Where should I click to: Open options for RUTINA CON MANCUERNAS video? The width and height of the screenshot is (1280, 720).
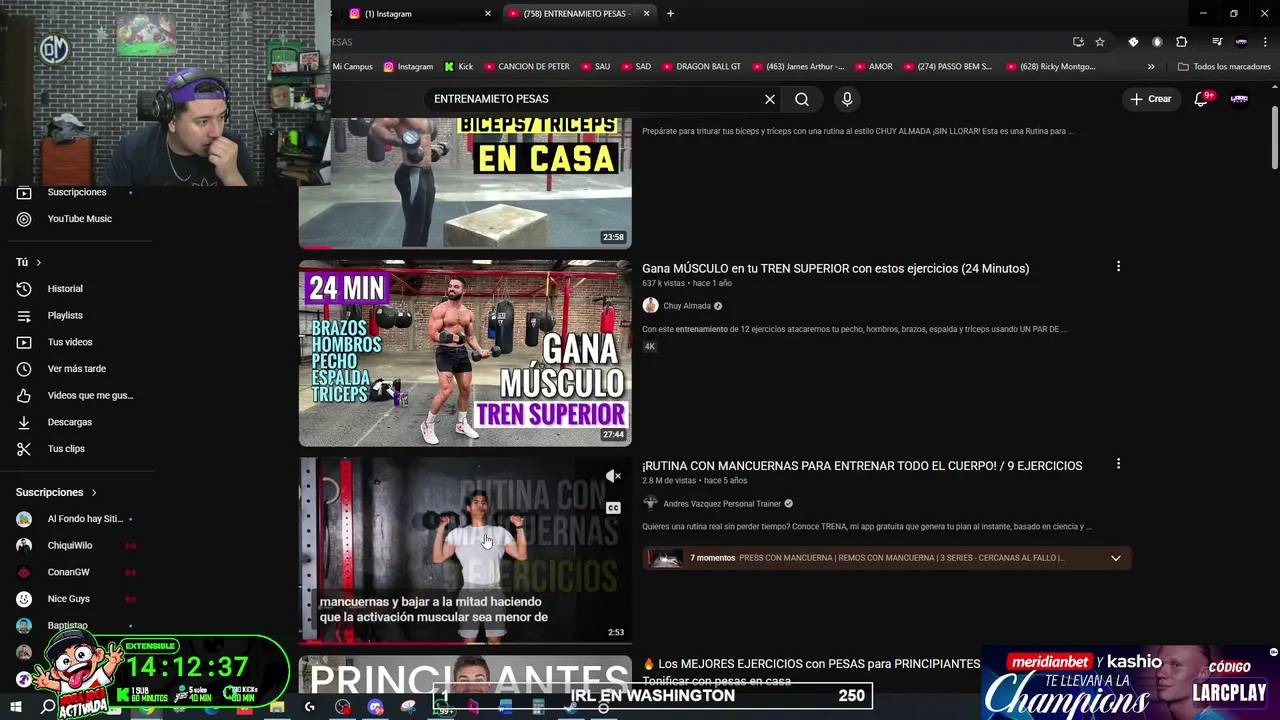(1118, 464)
